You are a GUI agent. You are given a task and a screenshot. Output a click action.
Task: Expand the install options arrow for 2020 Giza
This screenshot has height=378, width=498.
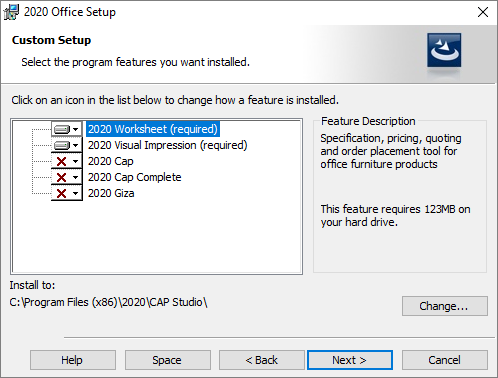click(x=76, y=193)
